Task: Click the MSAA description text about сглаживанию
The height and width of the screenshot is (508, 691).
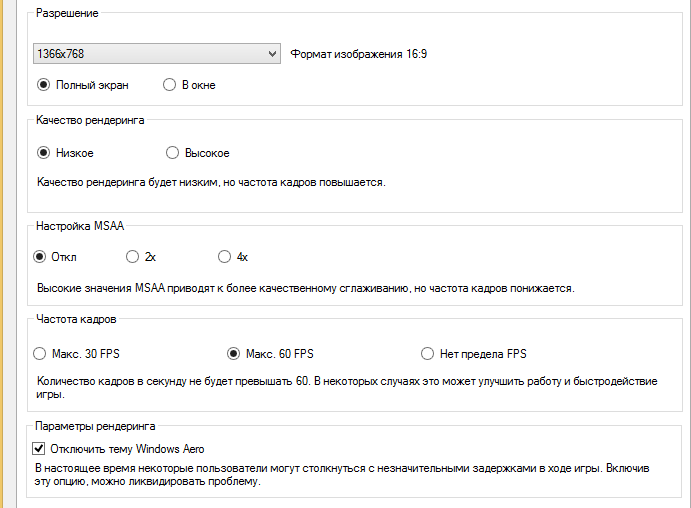Action: (305, 288)
